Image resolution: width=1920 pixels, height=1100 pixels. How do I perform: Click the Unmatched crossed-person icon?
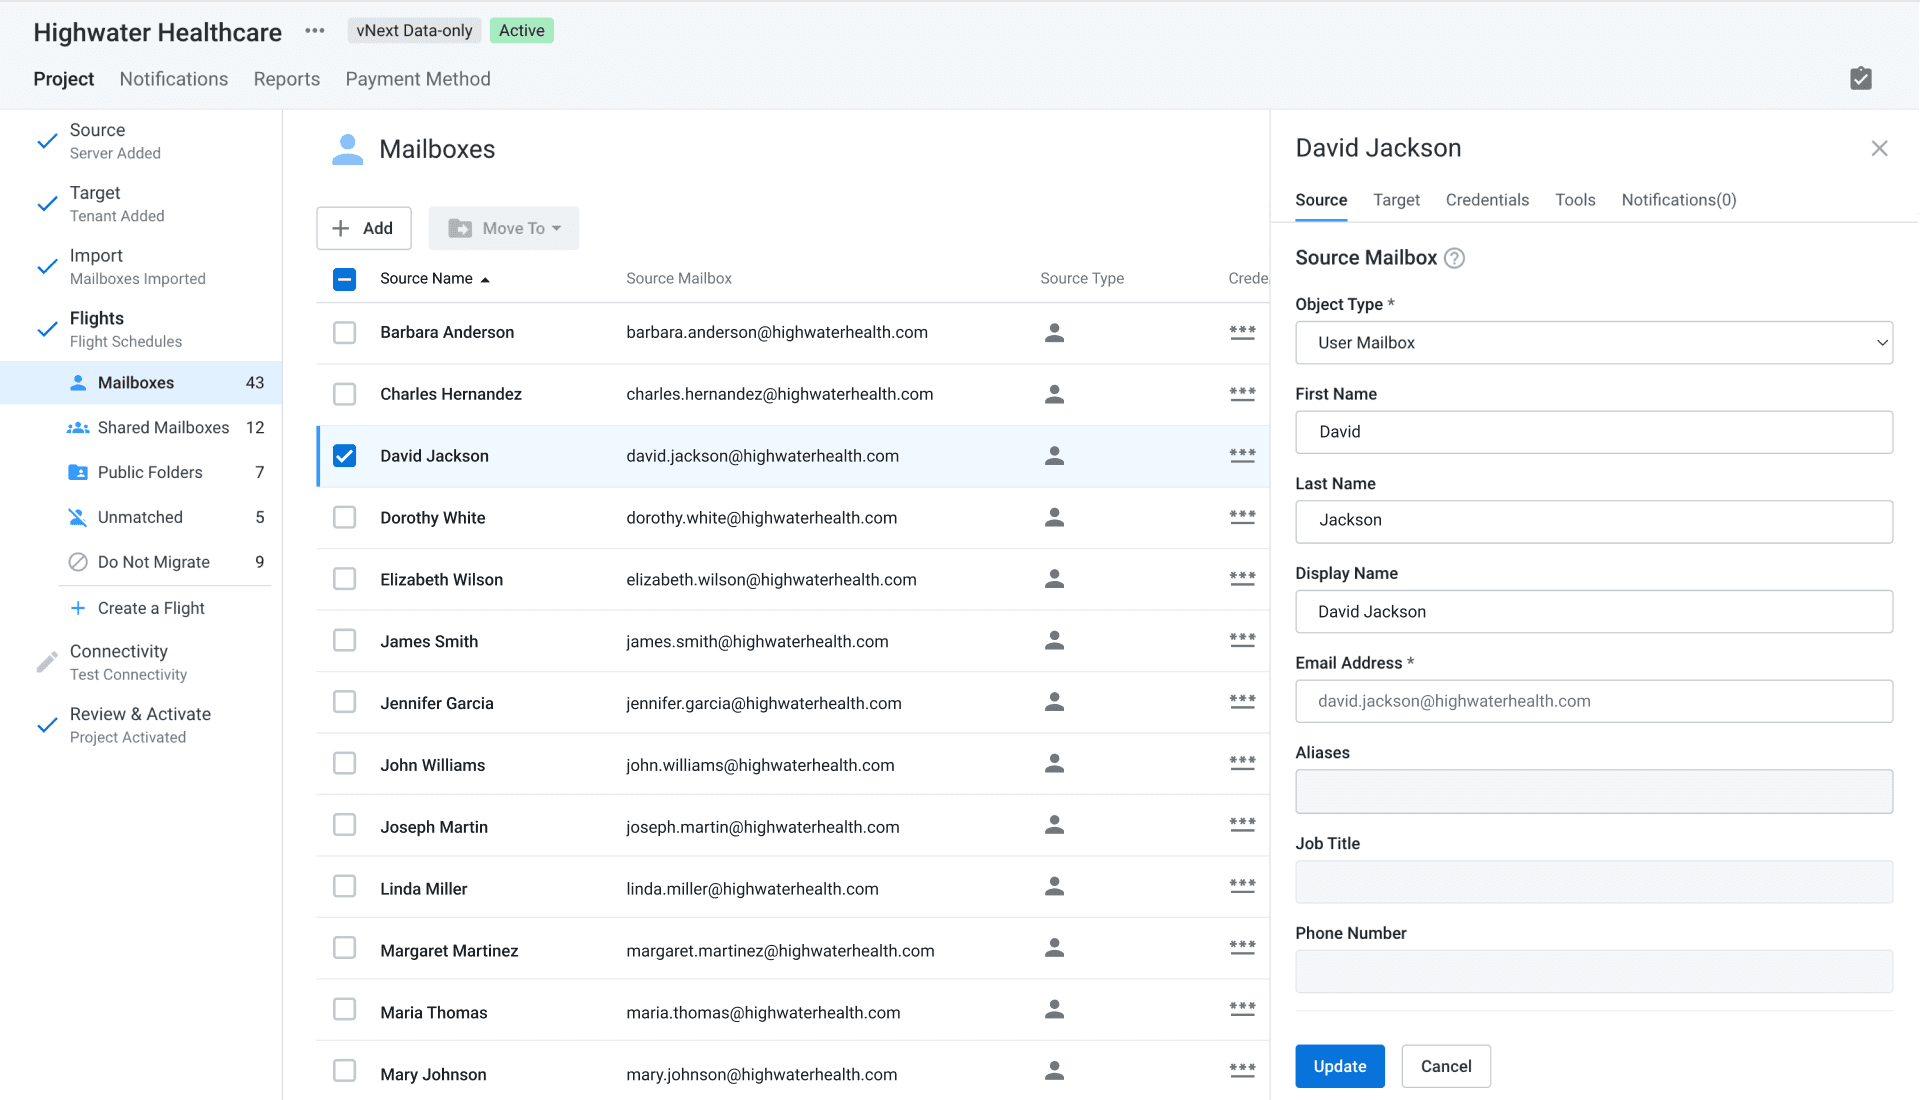(78, 517)
